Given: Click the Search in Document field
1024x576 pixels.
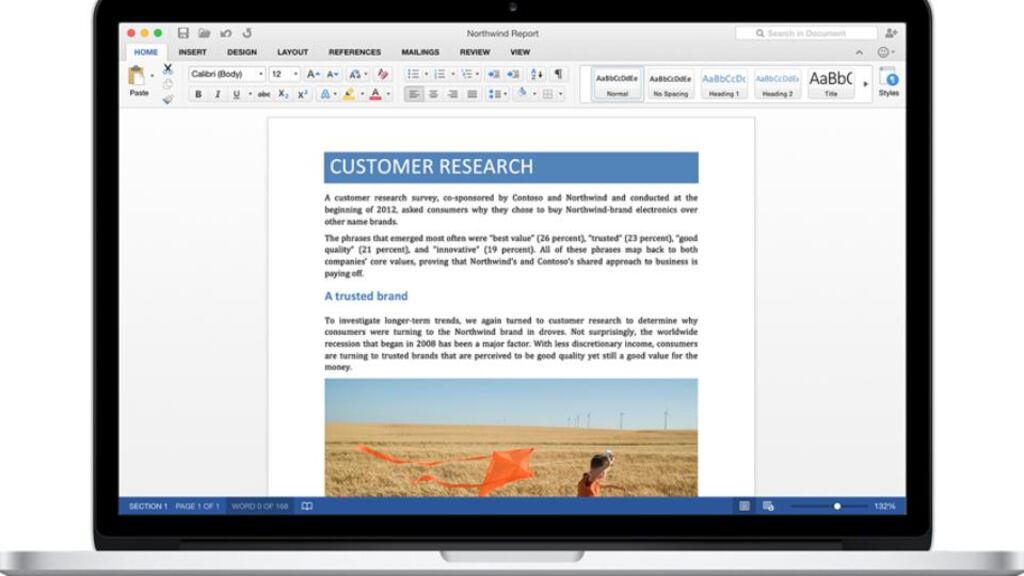Looking at the screenshot, I should [x=806, y=33].
